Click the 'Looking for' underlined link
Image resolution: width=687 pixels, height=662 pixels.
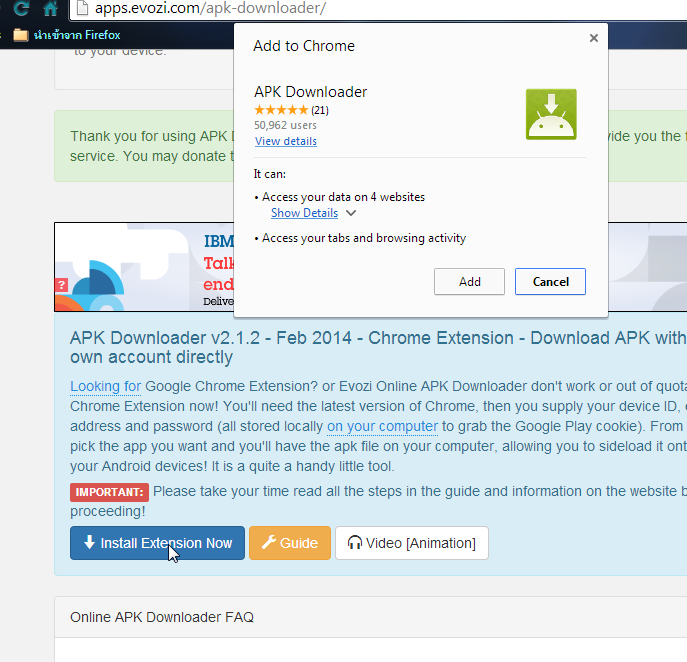pyautogui.click(x=106, y=386)
